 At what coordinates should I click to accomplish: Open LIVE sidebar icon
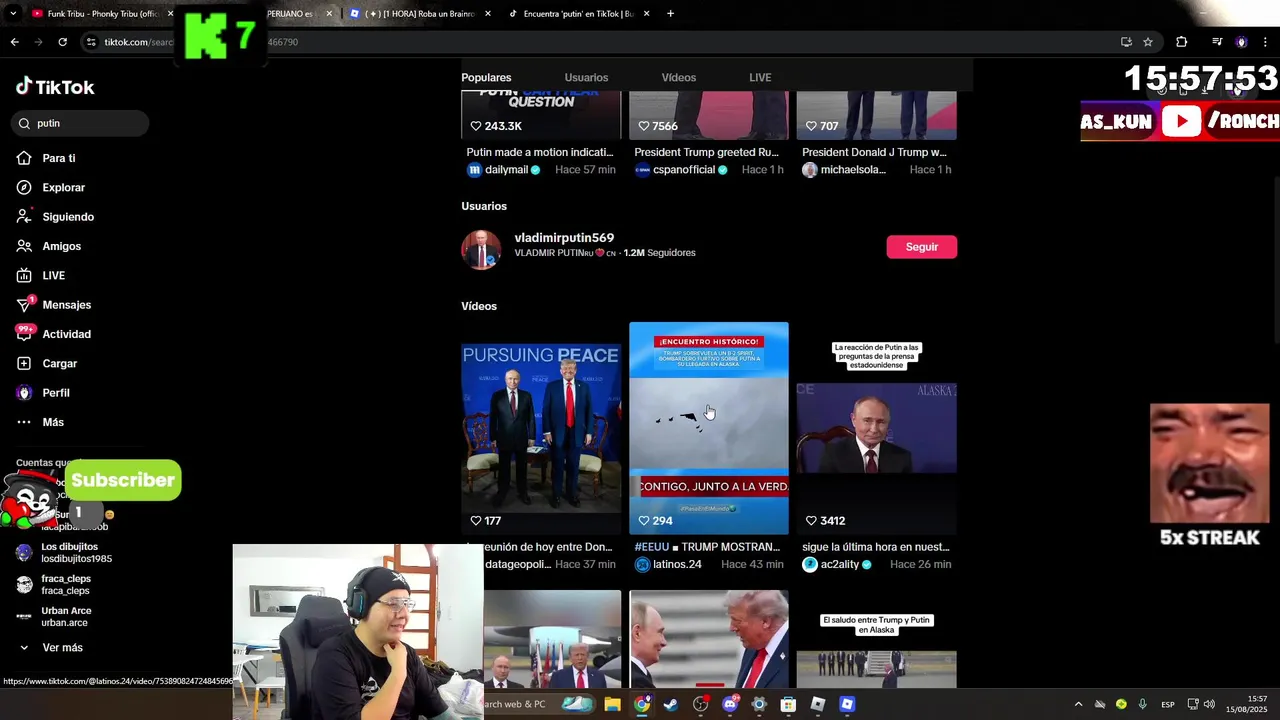(x=24, y=275)
